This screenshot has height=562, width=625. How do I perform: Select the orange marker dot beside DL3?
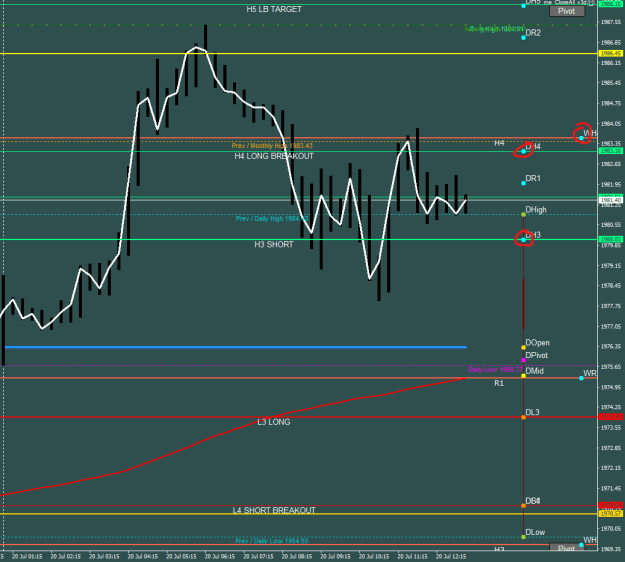coord(523,417)
